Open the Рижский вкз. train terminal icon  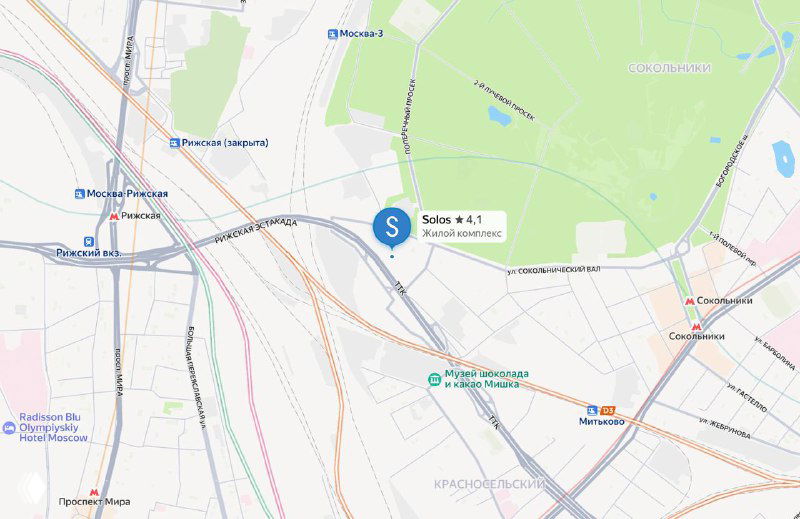(89, 241)
